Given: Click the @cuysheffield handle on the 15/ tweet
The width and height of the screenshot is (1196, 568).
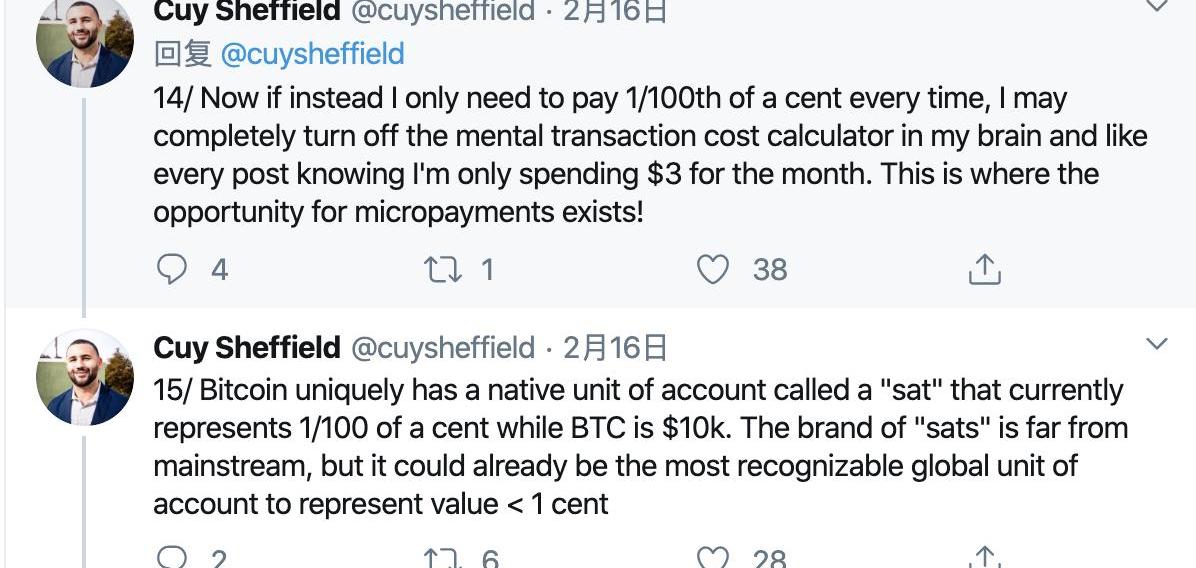Looking at the screenshot, I should (443, 348).
